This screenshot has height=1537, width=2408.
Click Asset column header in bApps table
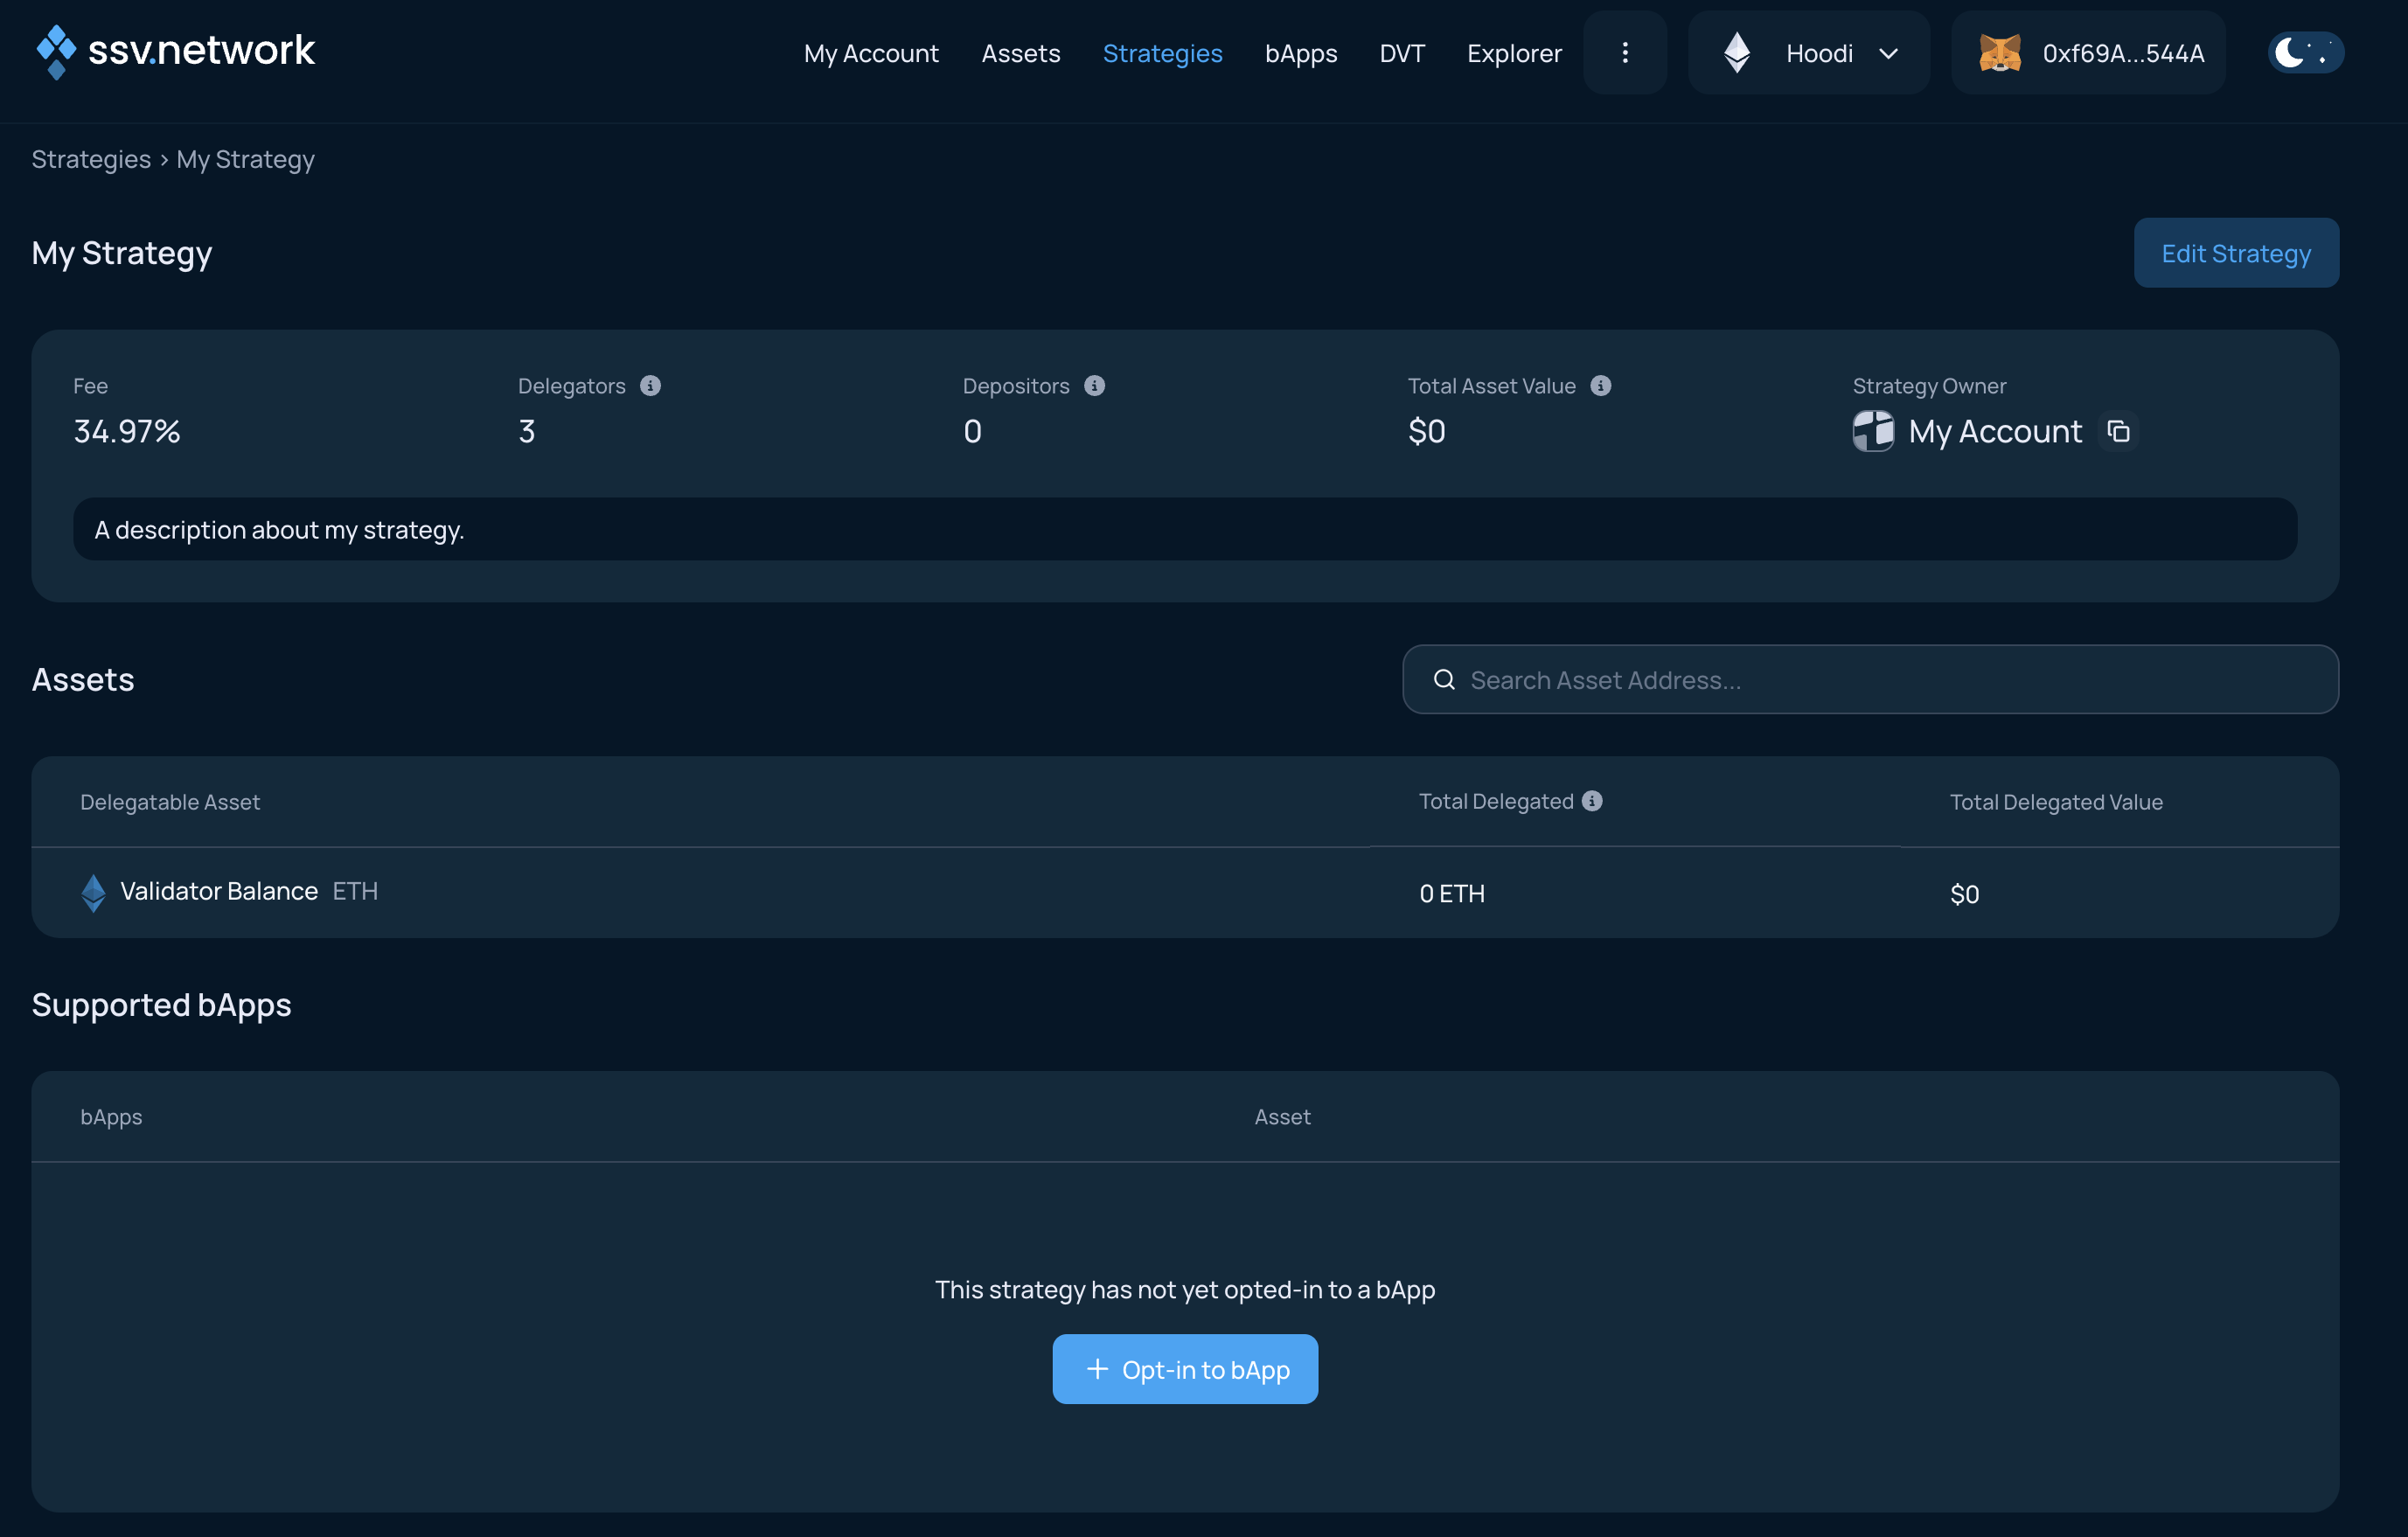point(1282,1117)
